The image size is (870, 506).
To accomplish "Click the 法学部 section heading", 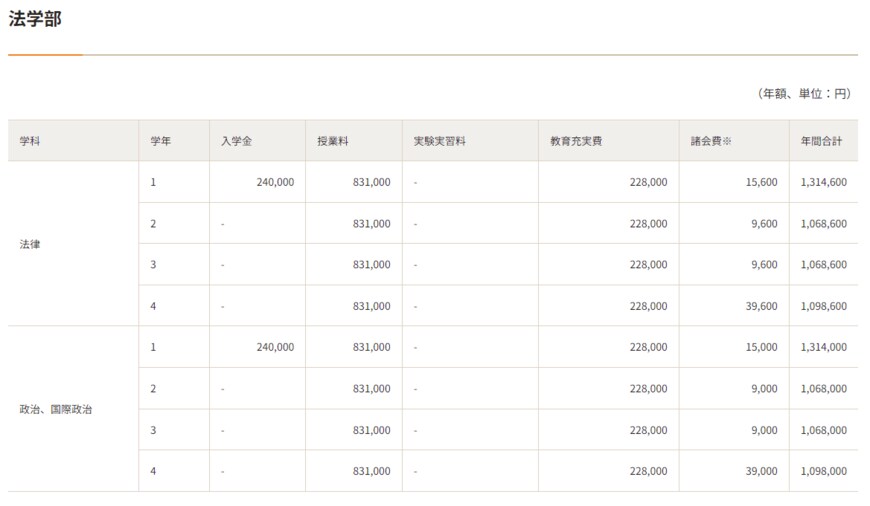I will [35, 19].
